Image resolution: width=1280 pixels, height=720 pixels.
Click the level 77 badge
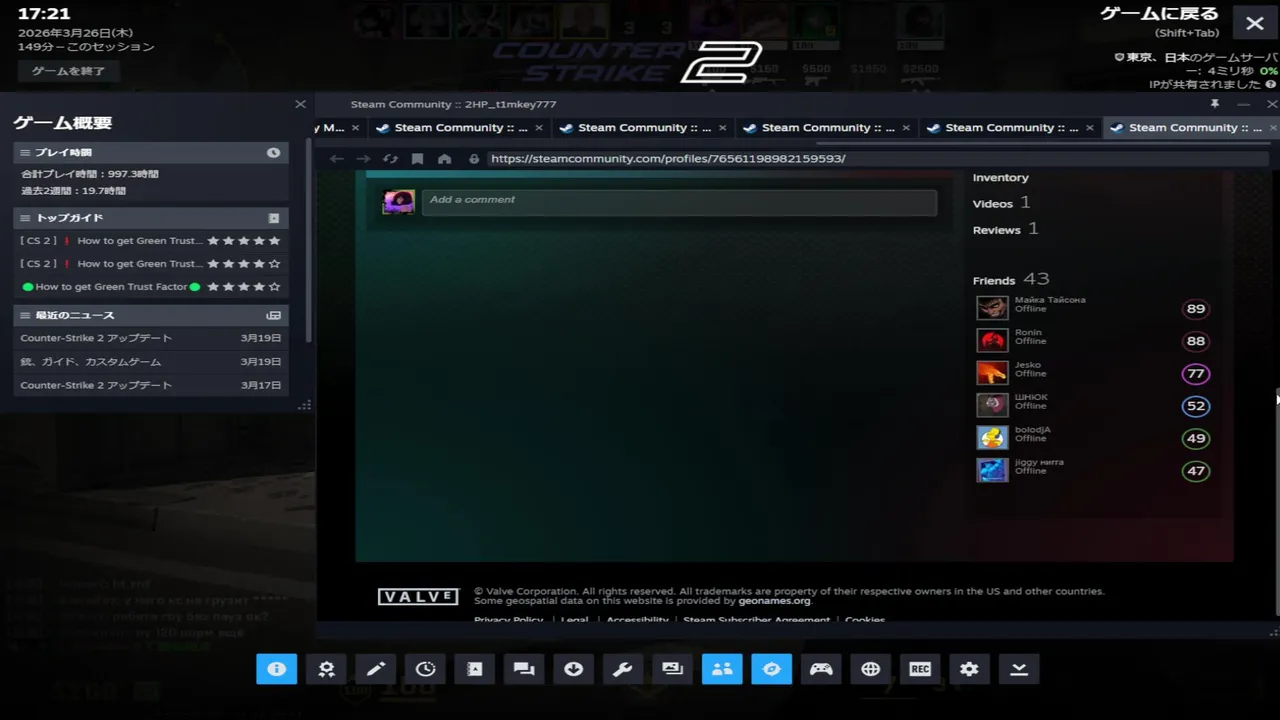click(x=1196, y=374)
